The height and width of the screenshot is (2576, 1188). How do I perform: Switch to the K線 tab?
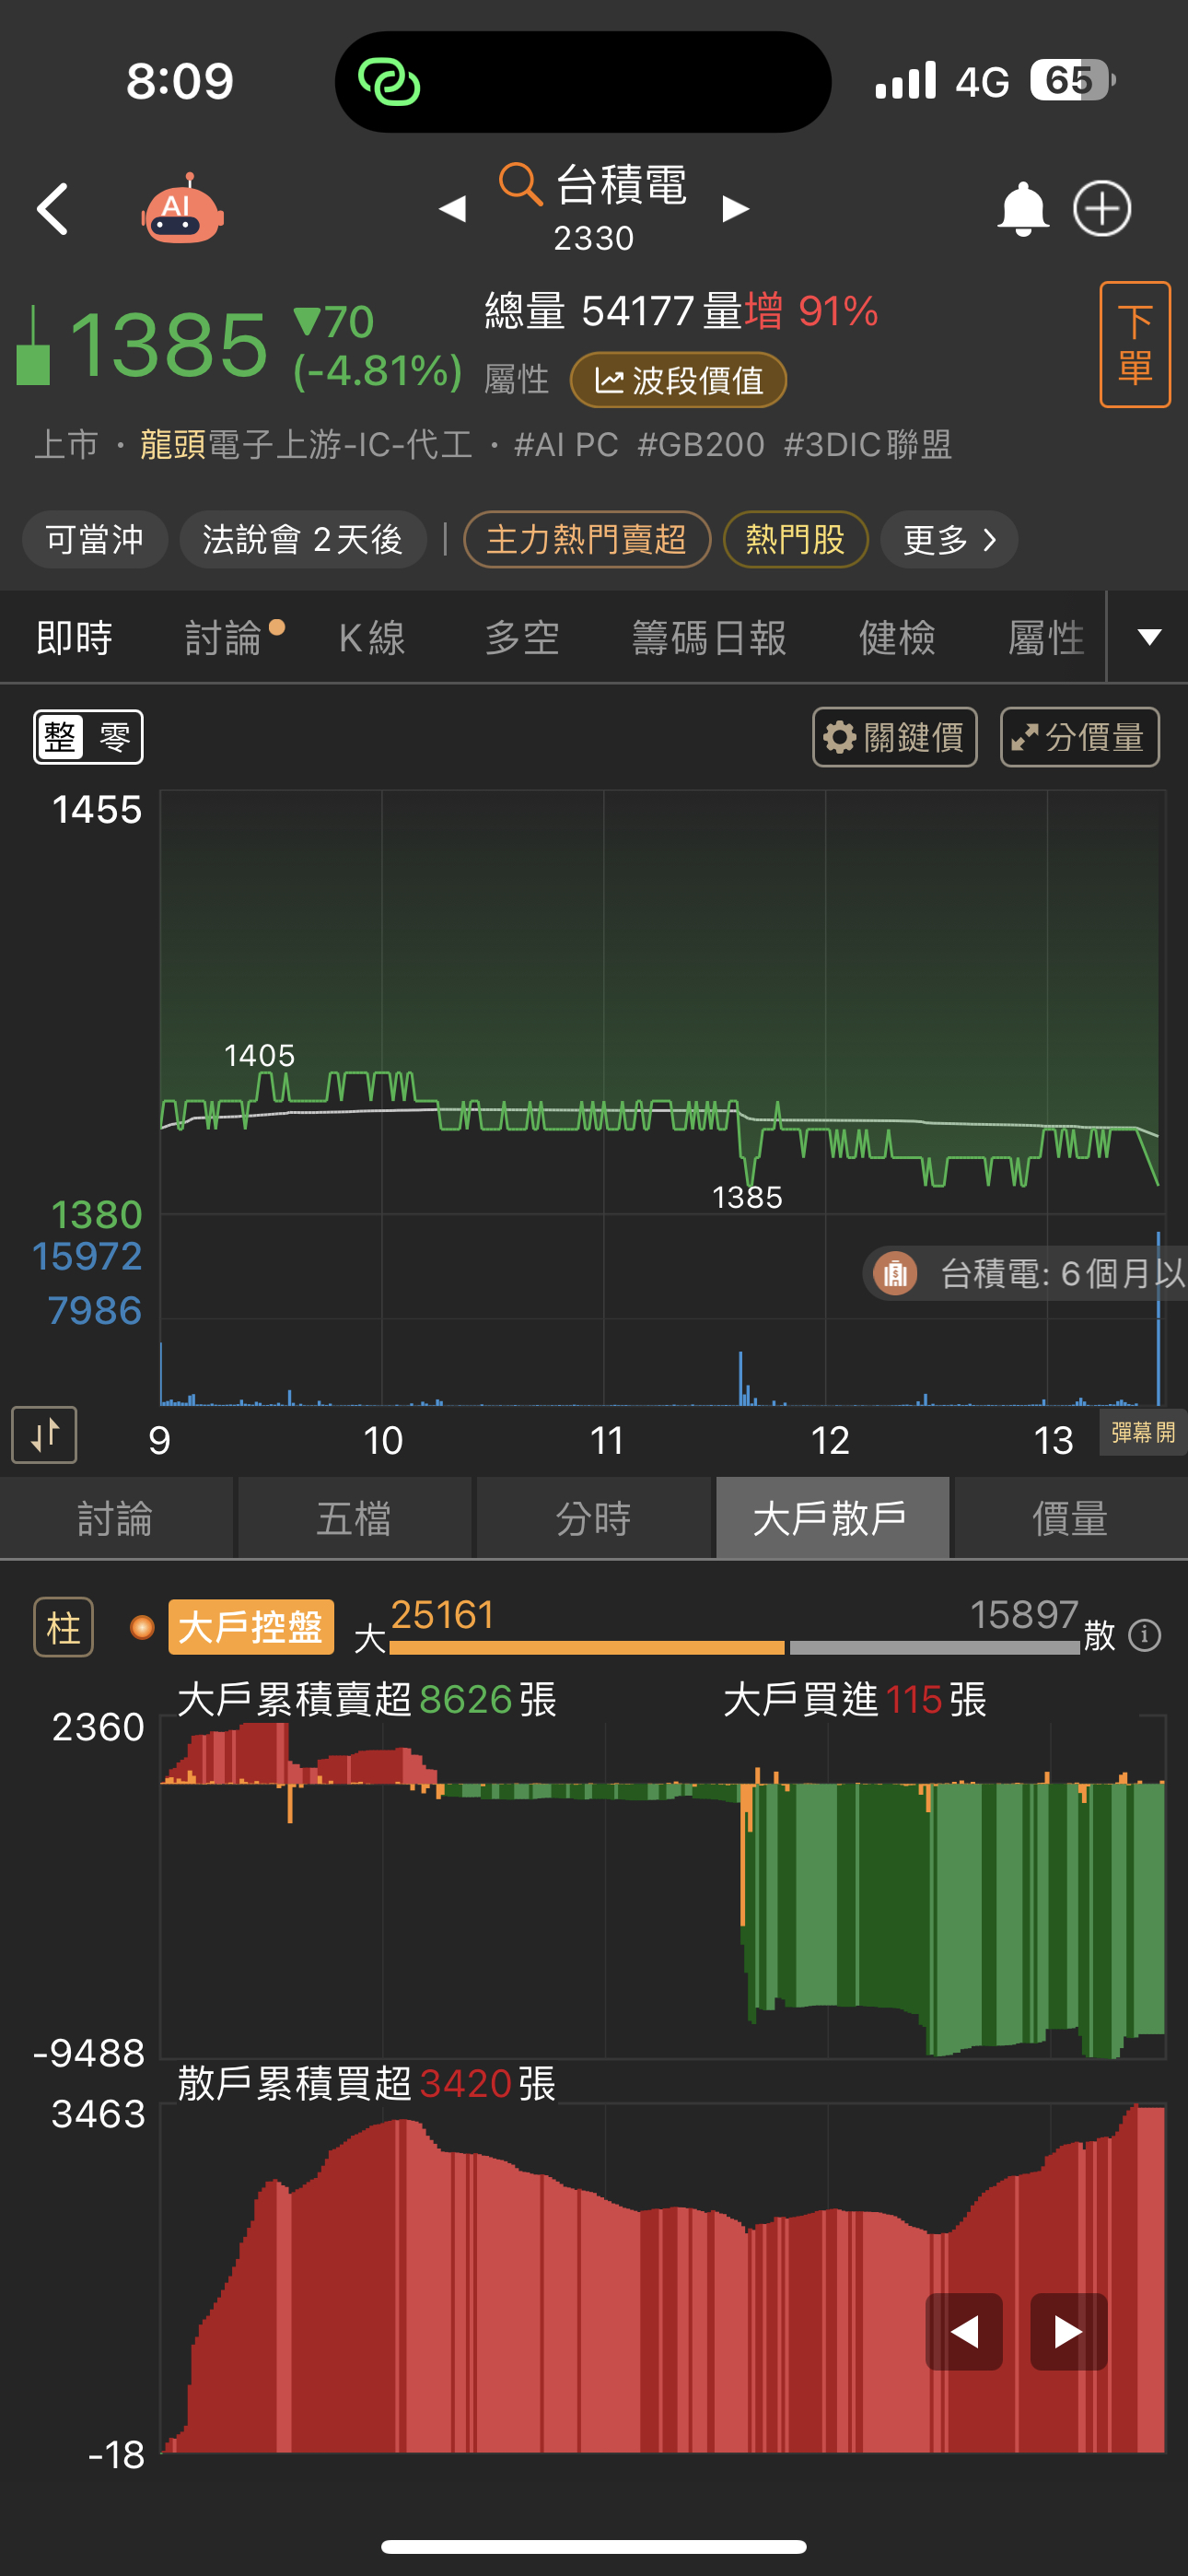(372, 638)
